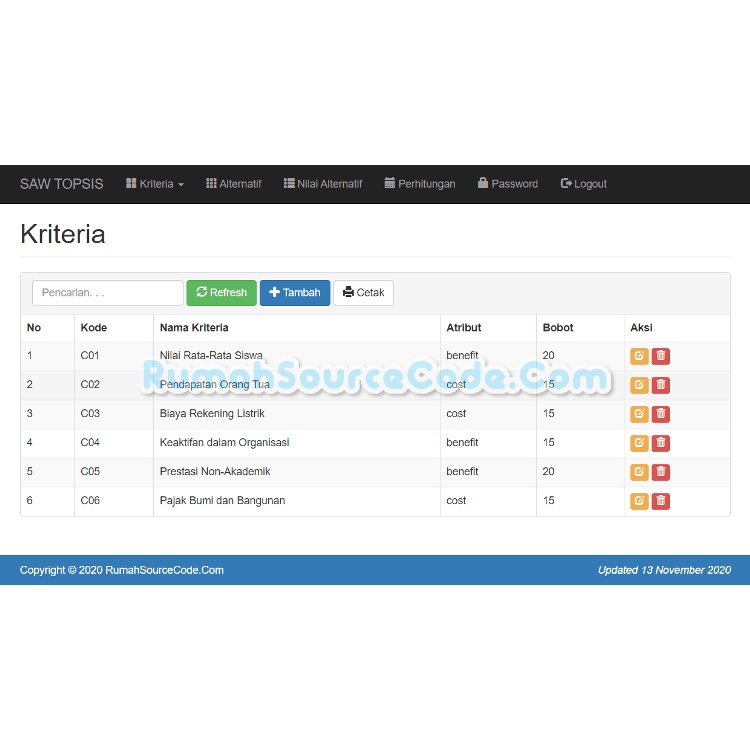Edit the Prestasi Non-Akademik criterion

639,472
